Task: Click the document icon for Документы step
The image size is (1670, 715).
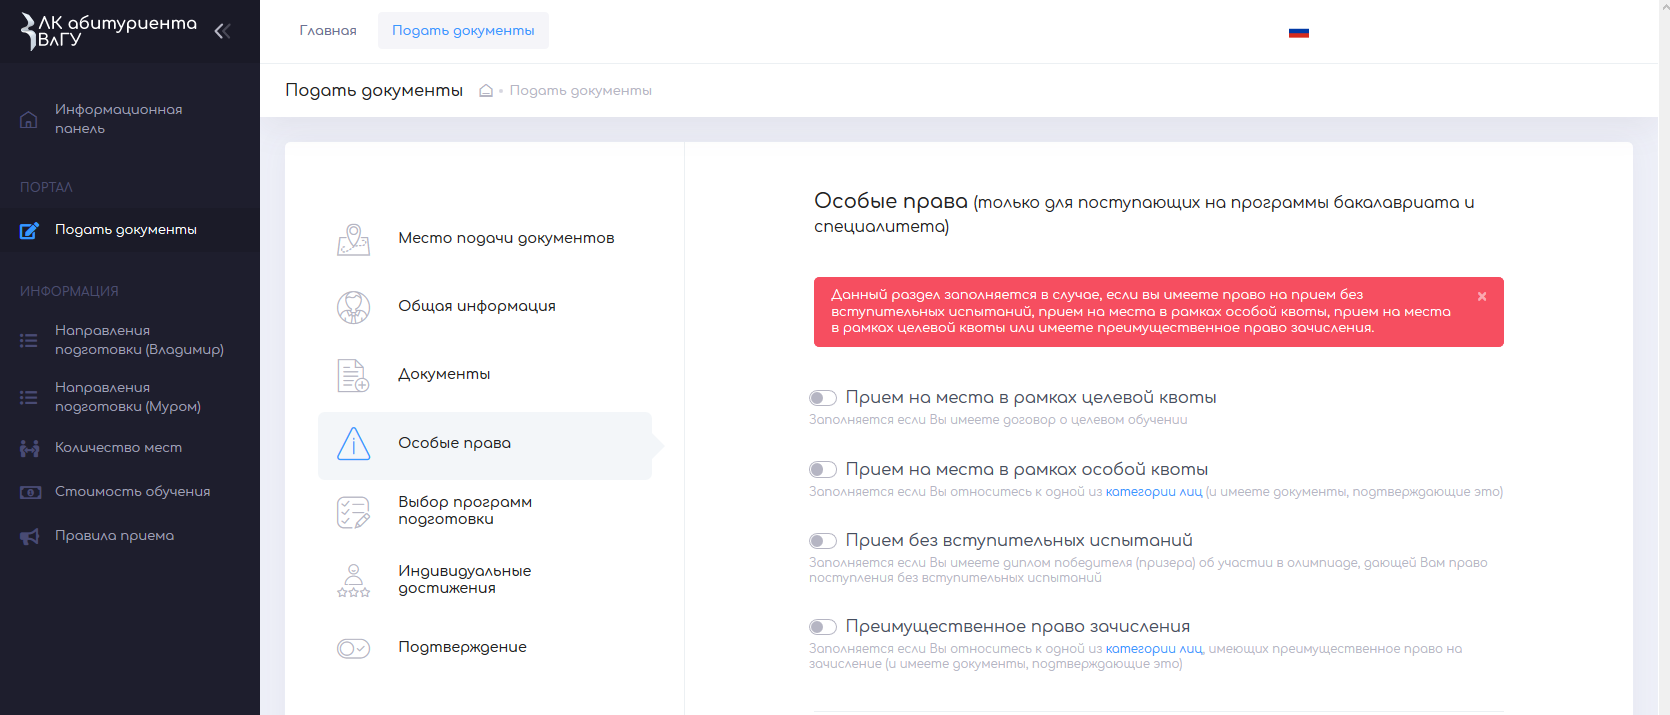Action: pyautogui.click(x=353, y=375)
